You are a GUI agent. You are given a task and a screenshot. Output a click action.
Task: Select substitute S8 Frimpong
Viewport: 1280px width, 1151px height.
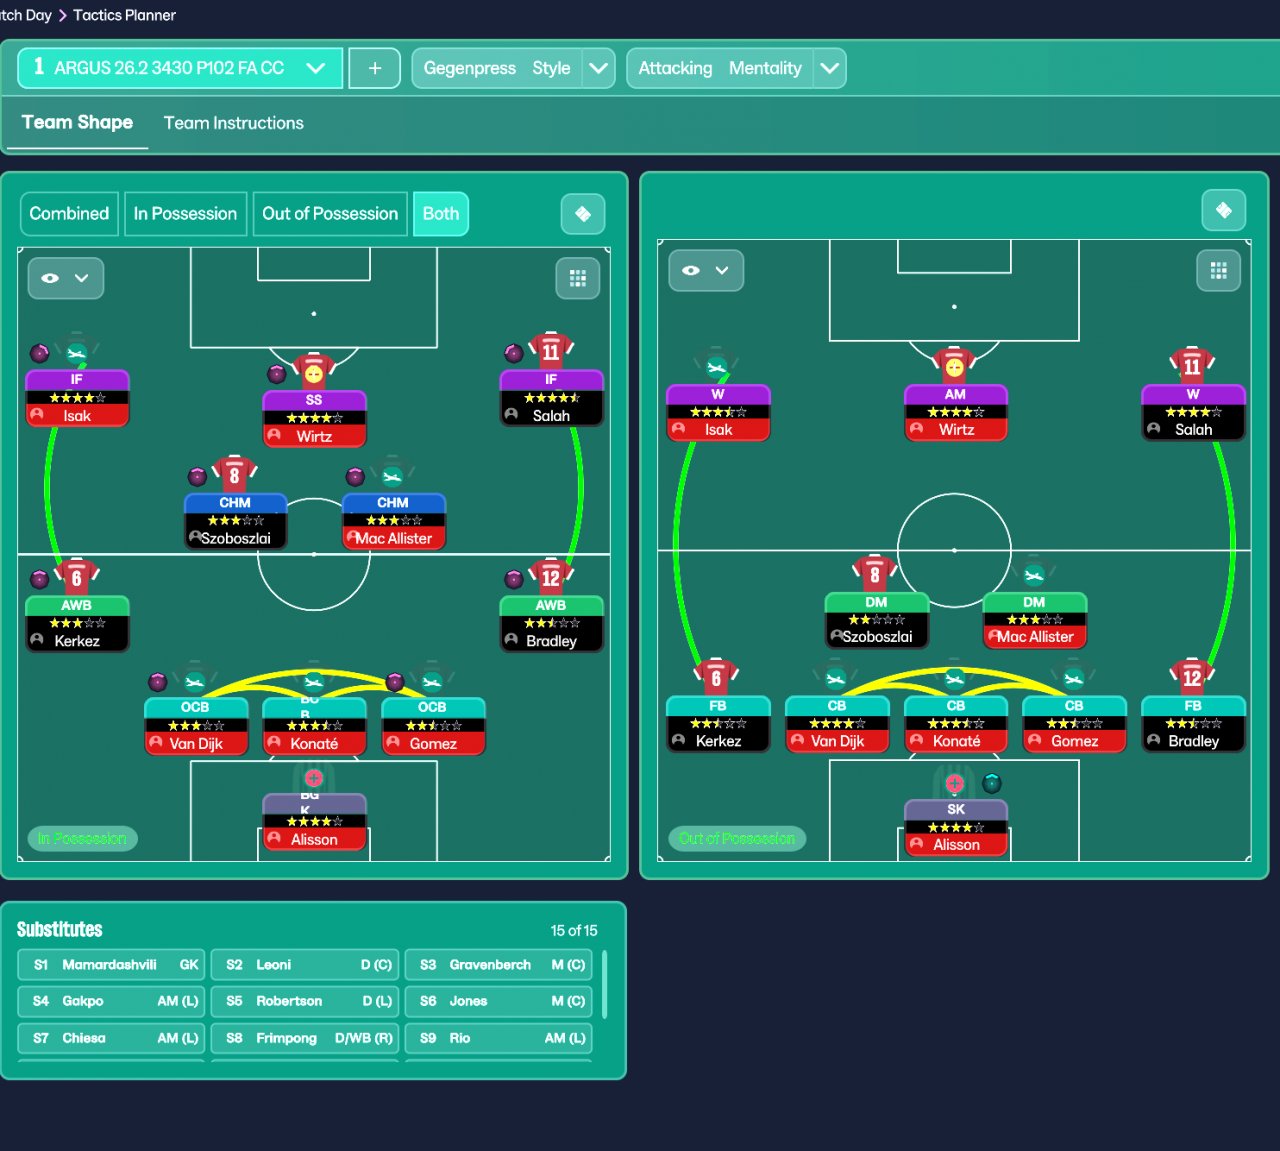305,1038
